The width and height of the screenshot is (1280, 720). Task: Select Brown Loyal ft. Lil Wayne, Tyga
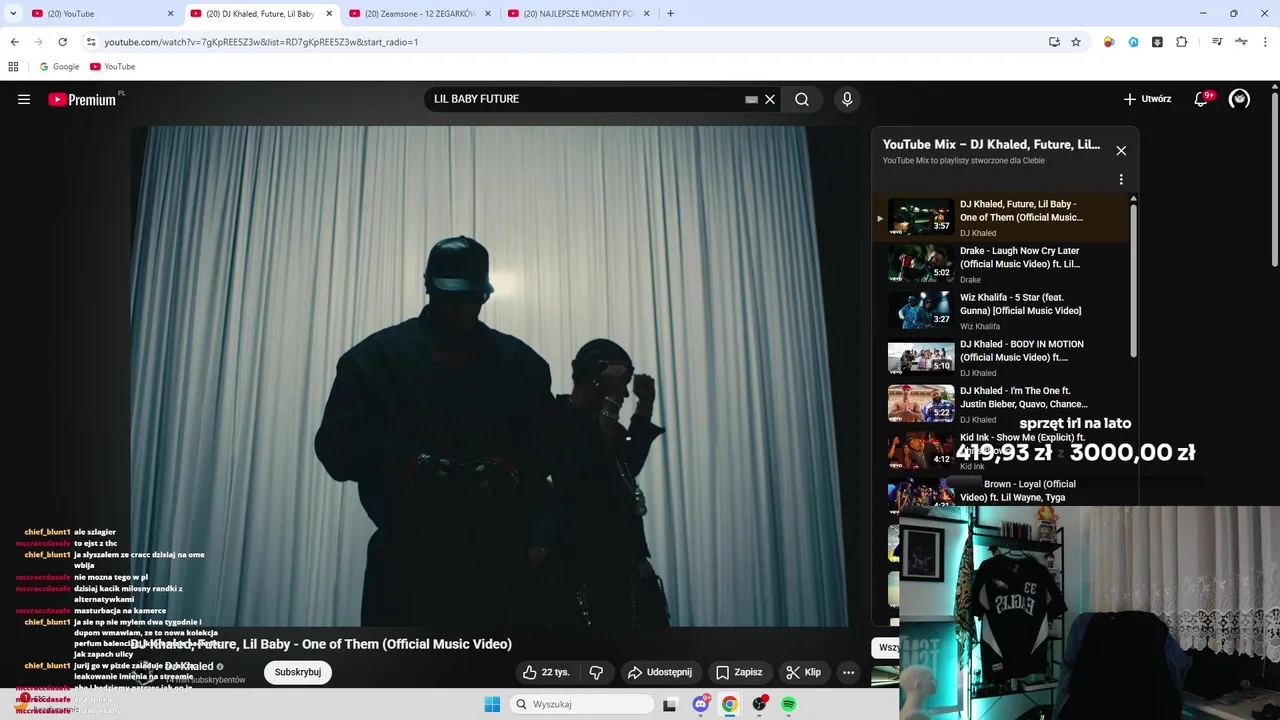point(1003,491)
